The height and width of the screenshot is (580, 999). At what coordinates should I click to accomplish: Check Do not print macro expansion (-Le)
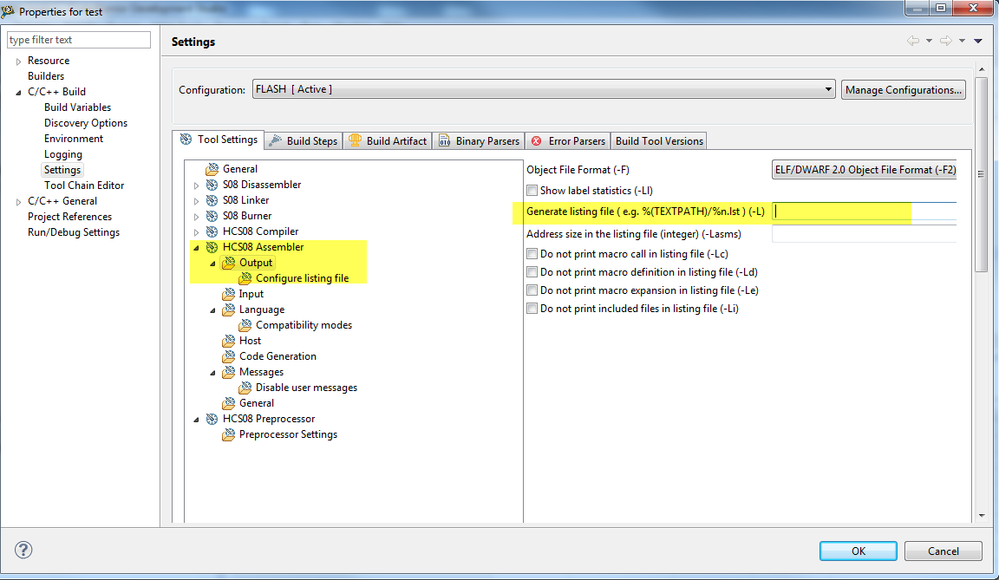coord(532,290)
